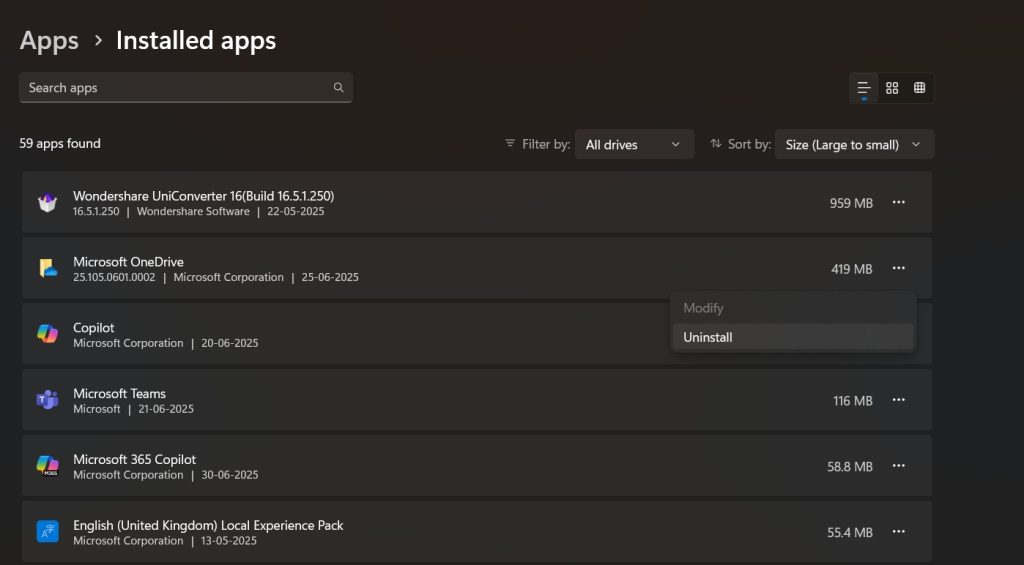Select the Microsoft Teams app name

pyautogui.click(x=120, y=393)
